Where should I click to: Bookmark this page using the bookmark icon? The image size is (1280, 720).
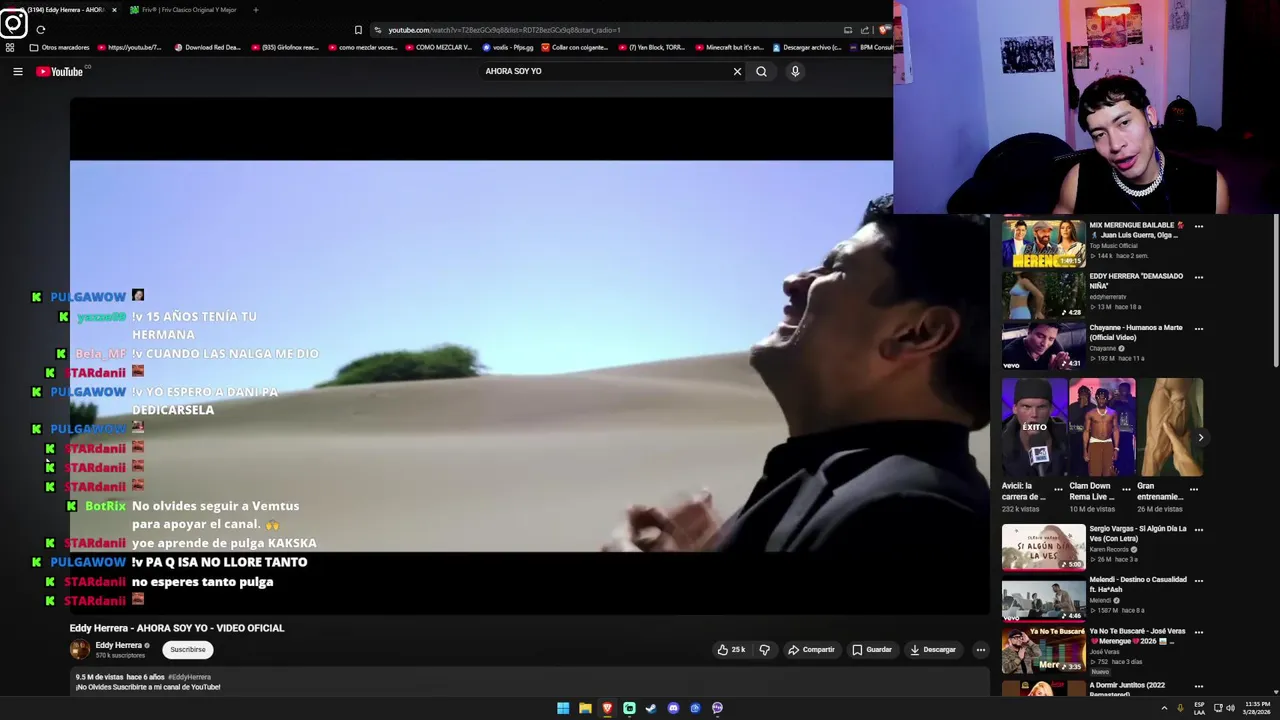pos(358,30)
